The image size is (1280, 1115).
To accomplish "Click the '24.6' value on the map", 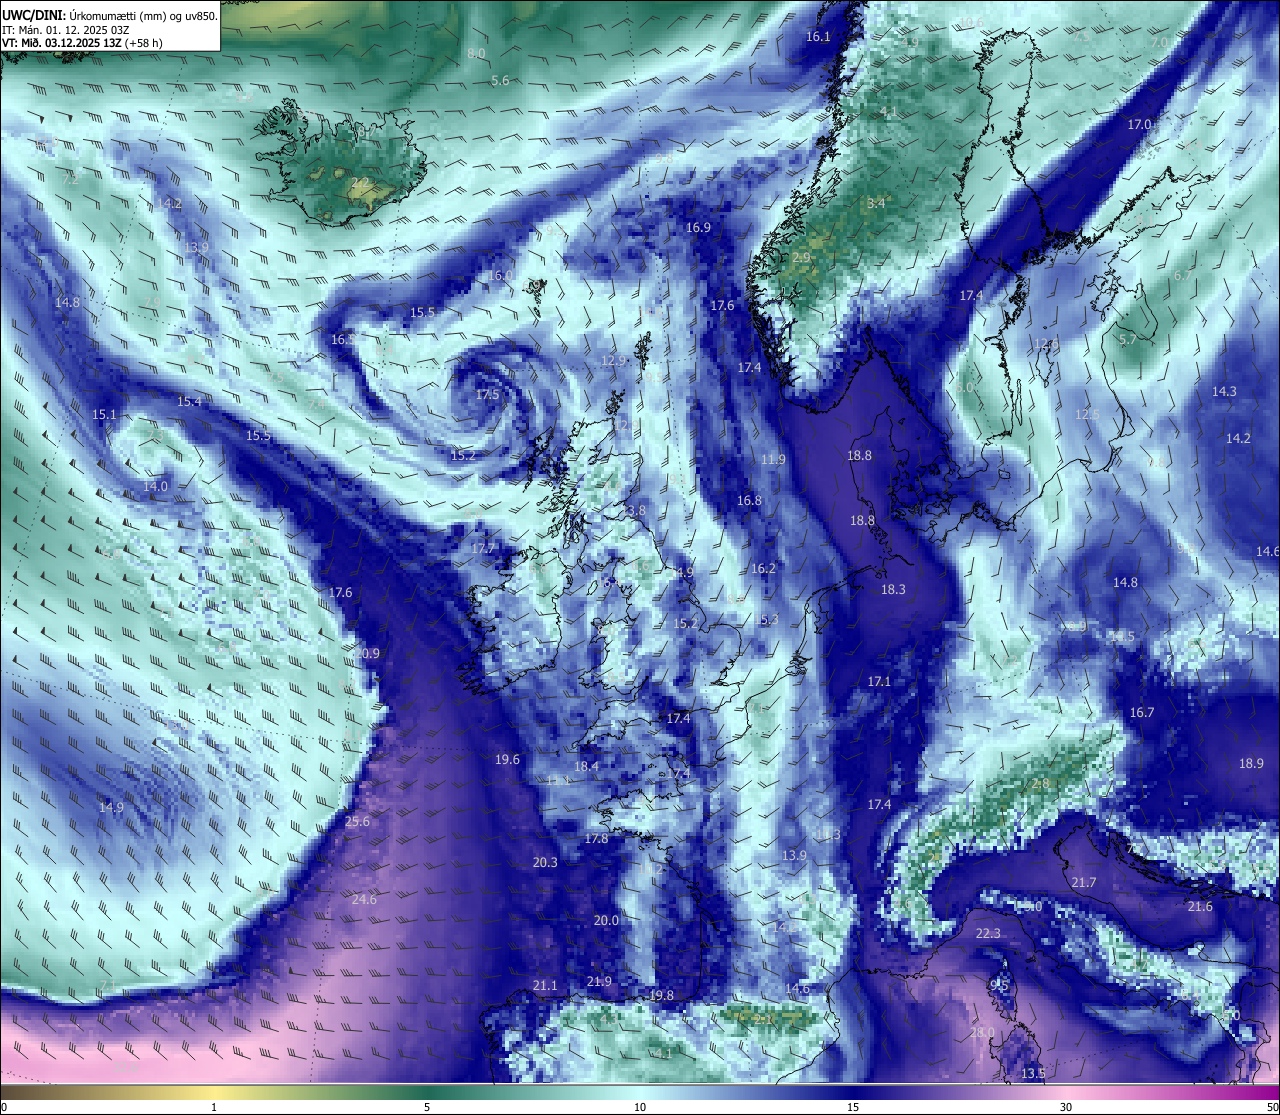I will point(365,900).
